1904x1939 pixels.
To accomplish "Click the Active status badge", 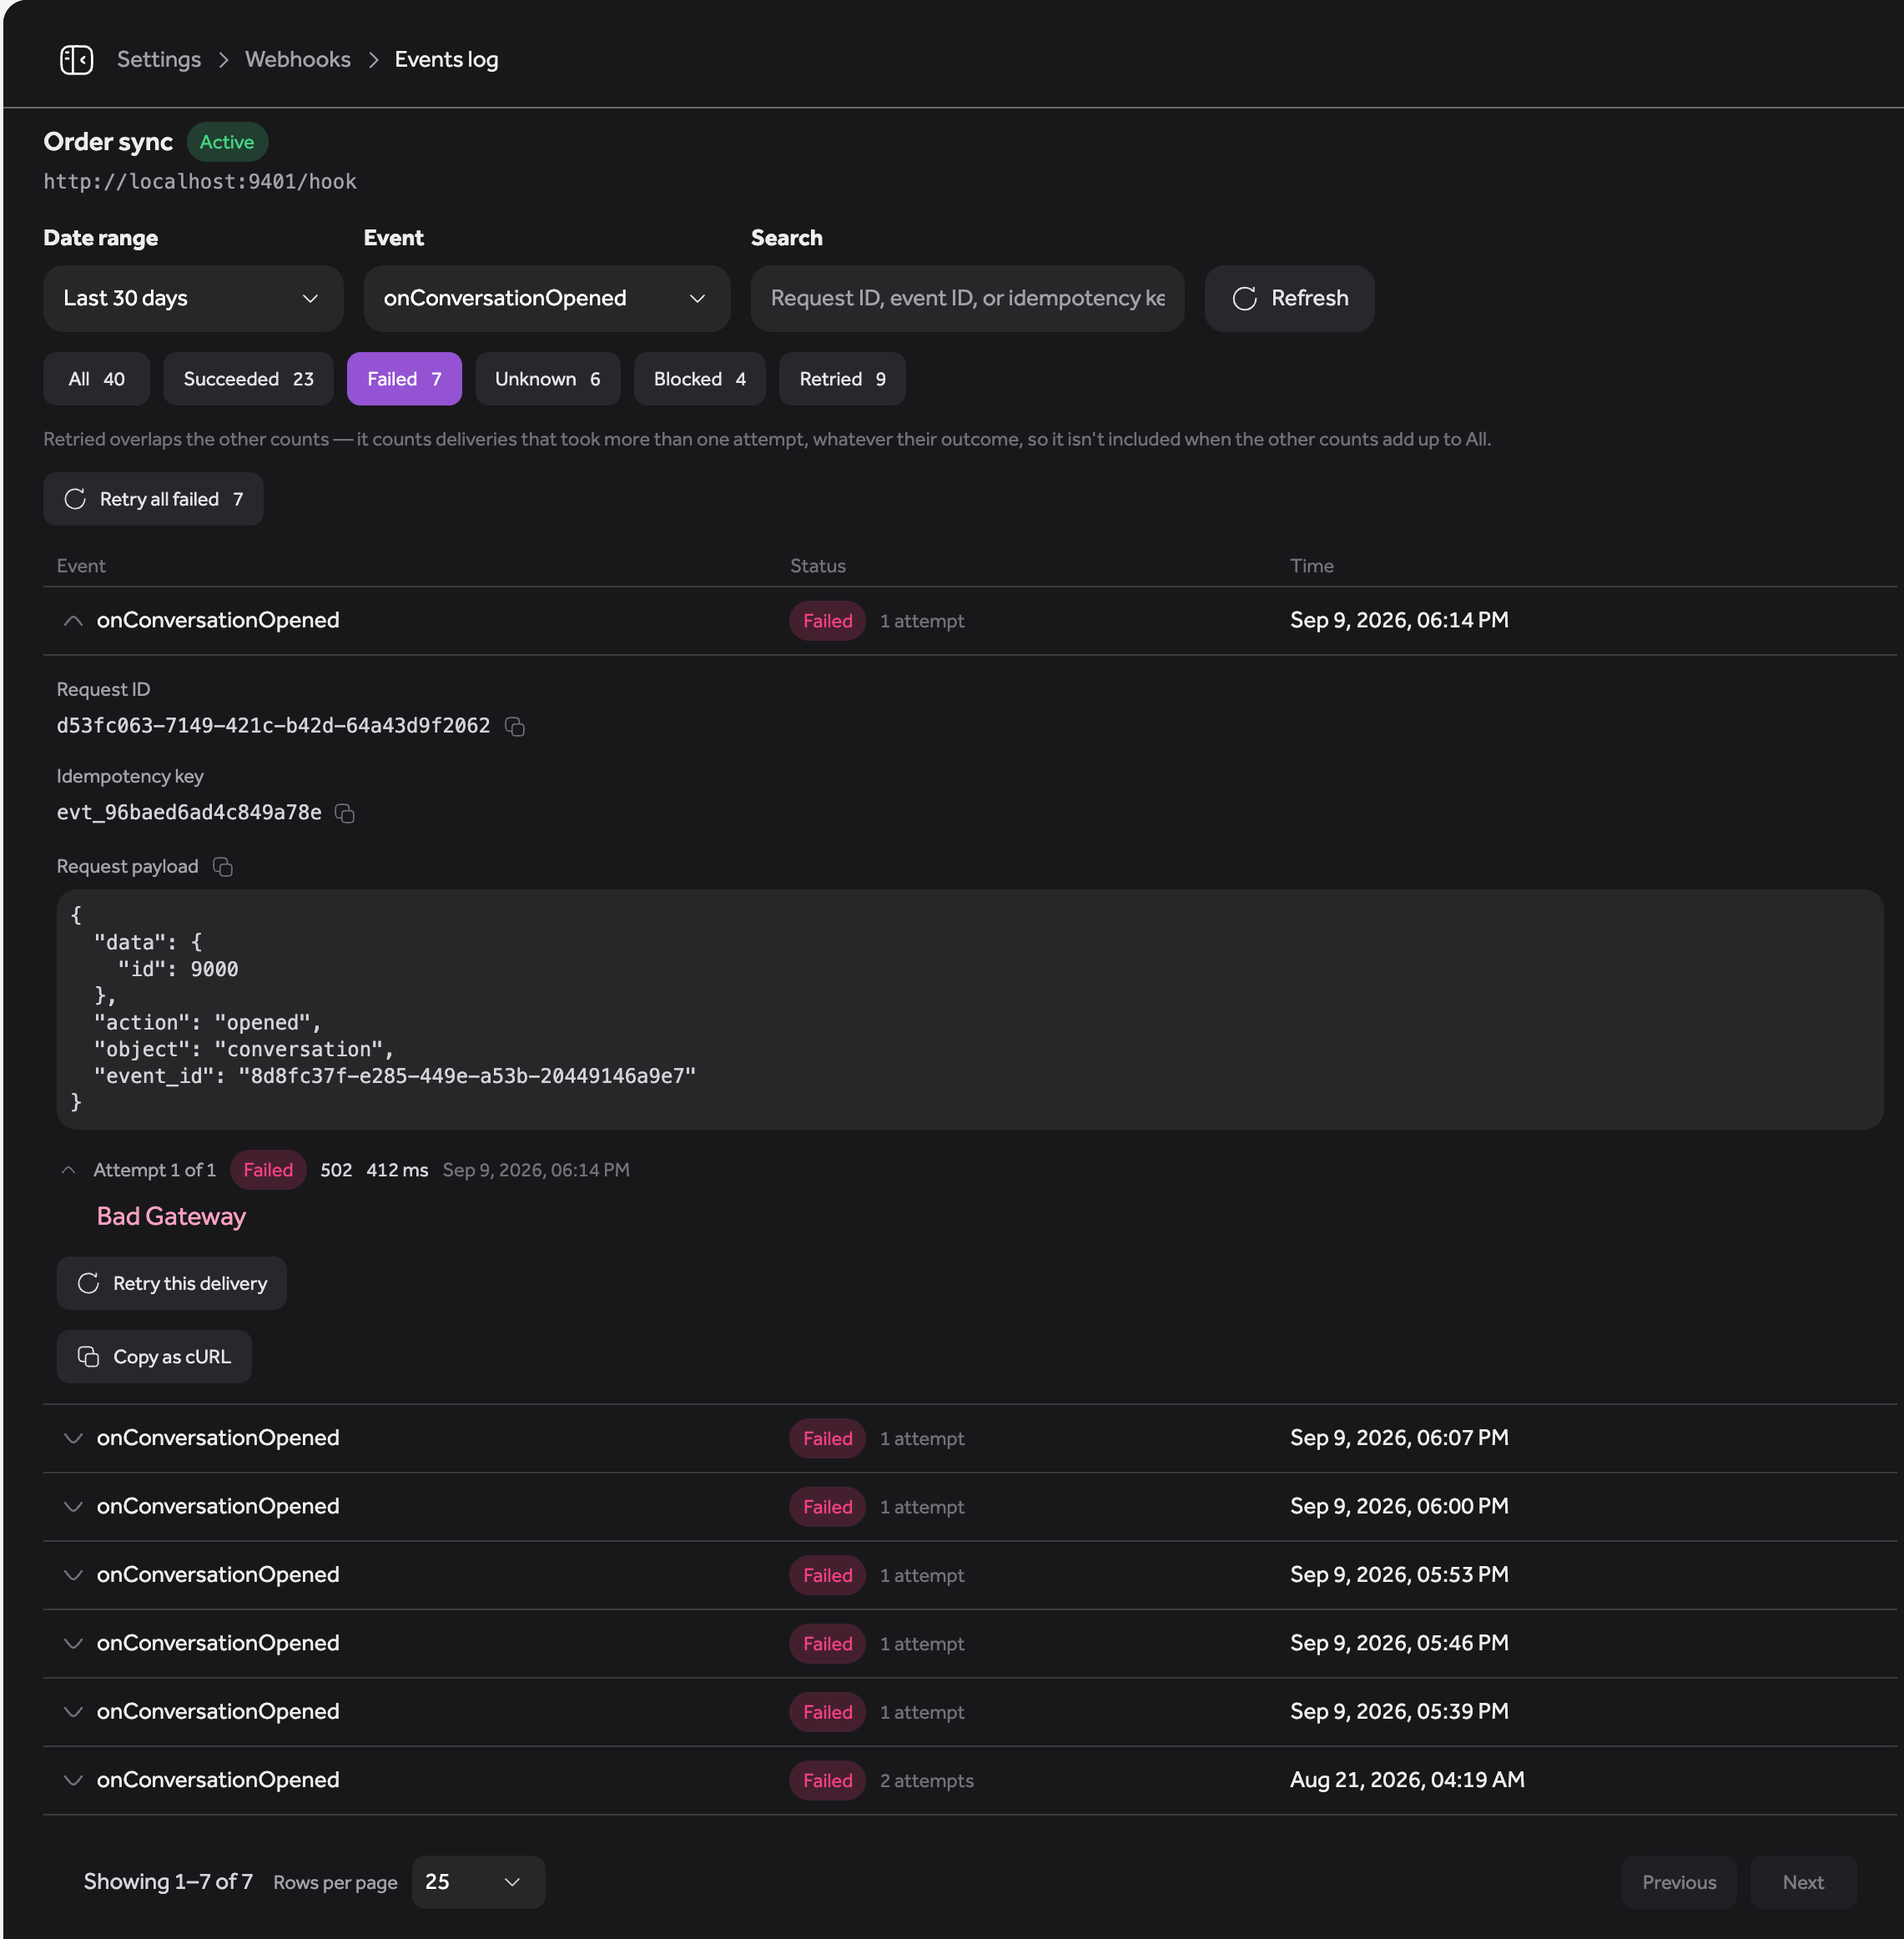I will 227,142.
